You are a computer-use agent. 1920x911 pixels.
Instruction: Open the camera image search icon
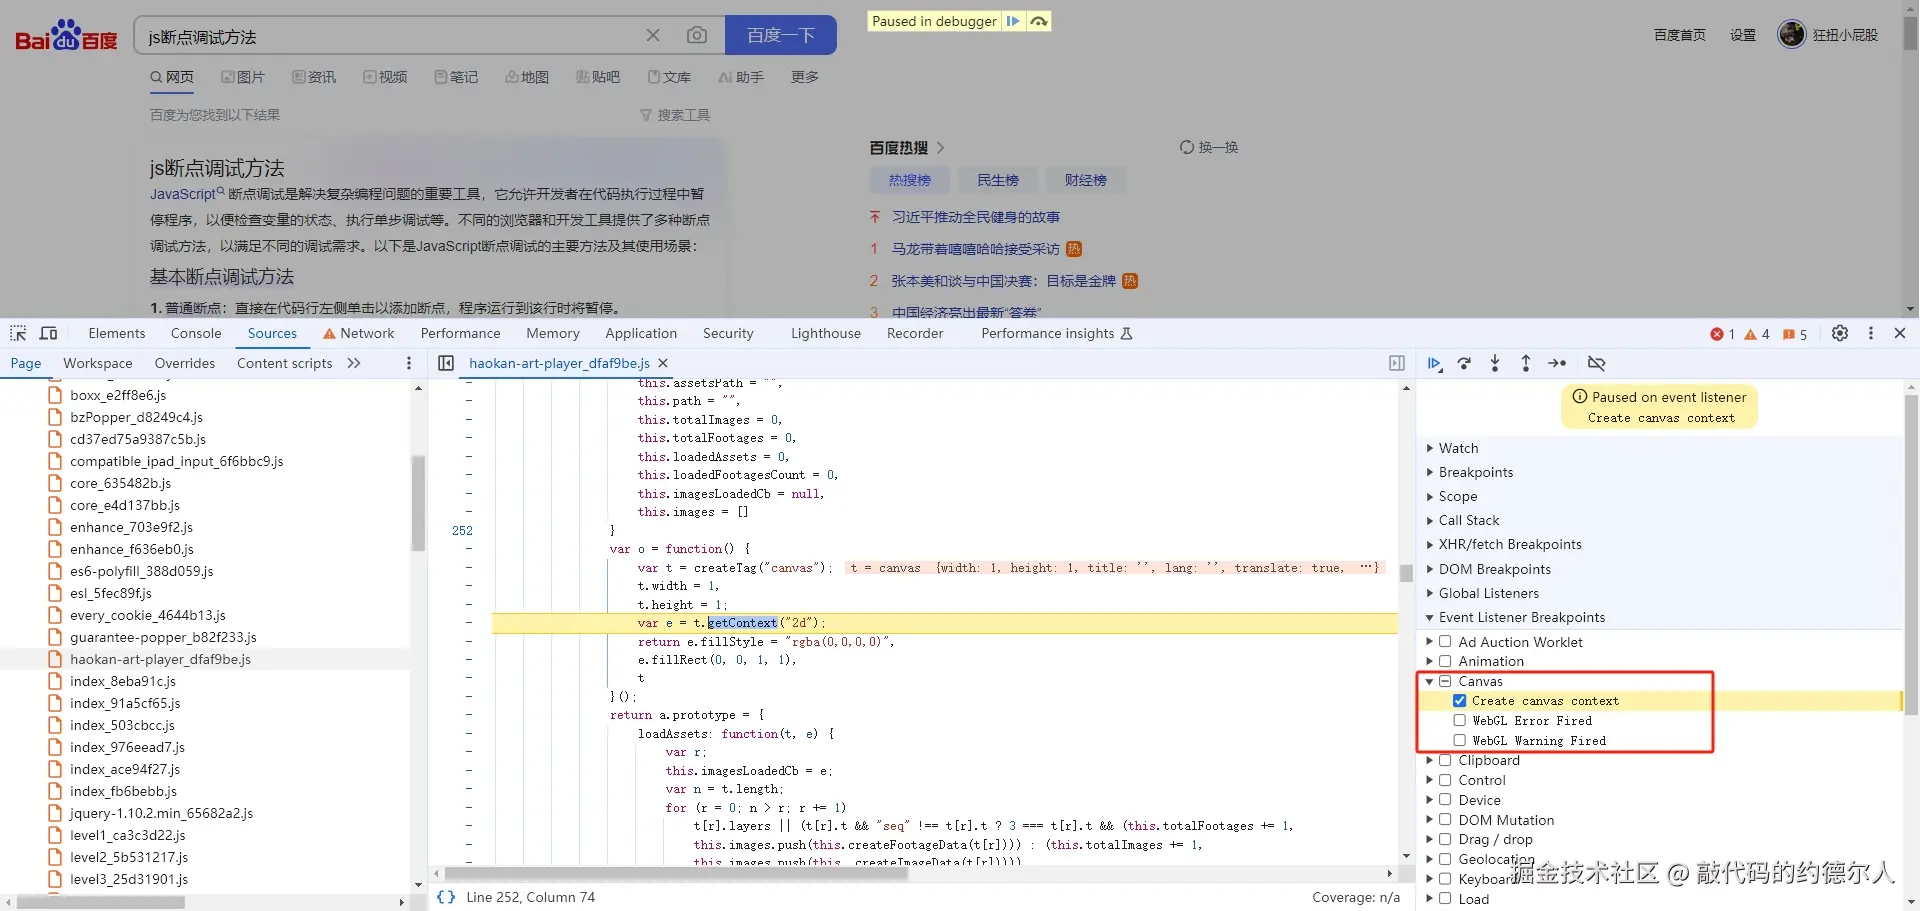(x=697, y=34)
